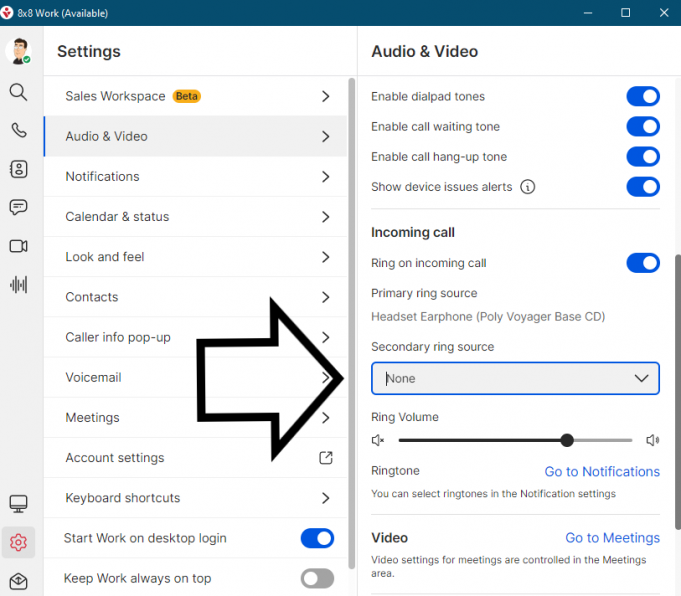The image size is (681, 596).
Task: Select Look and feel settings
Action: point(105,257)
